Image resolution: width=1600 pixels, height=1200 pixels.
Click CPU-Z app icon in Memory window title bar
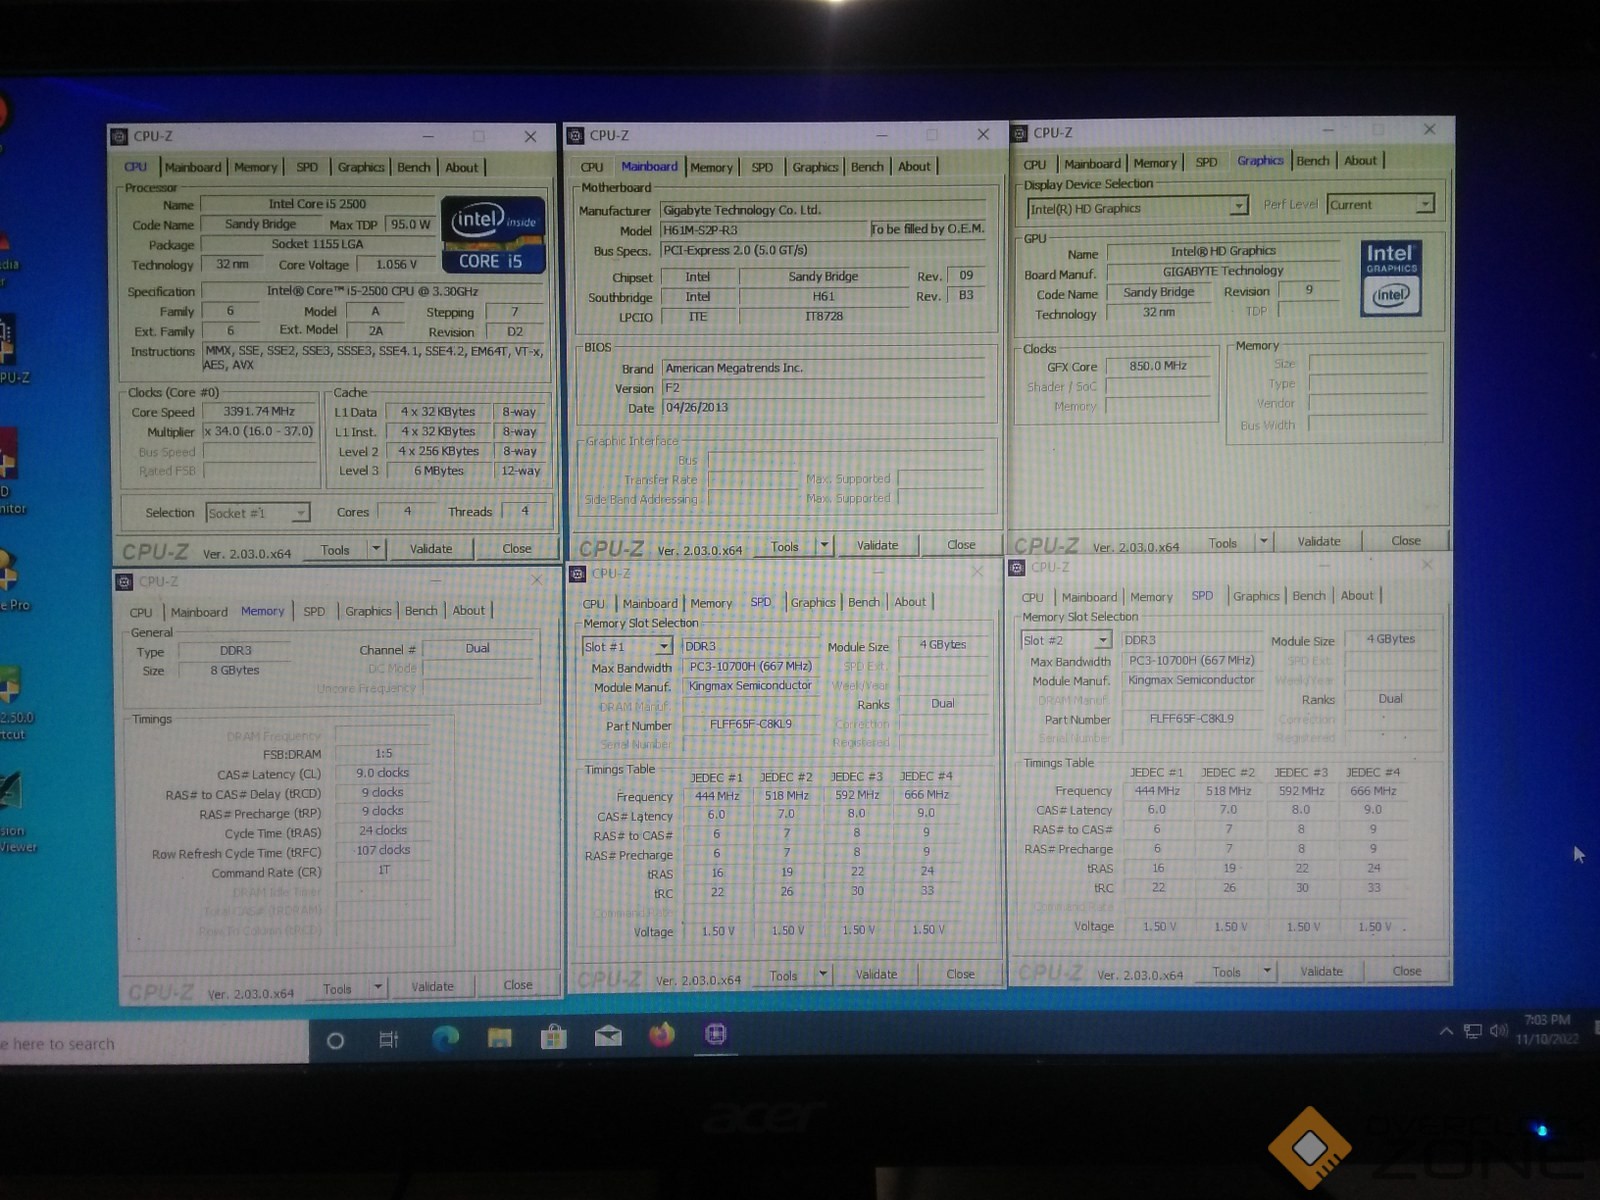(125, 581)
